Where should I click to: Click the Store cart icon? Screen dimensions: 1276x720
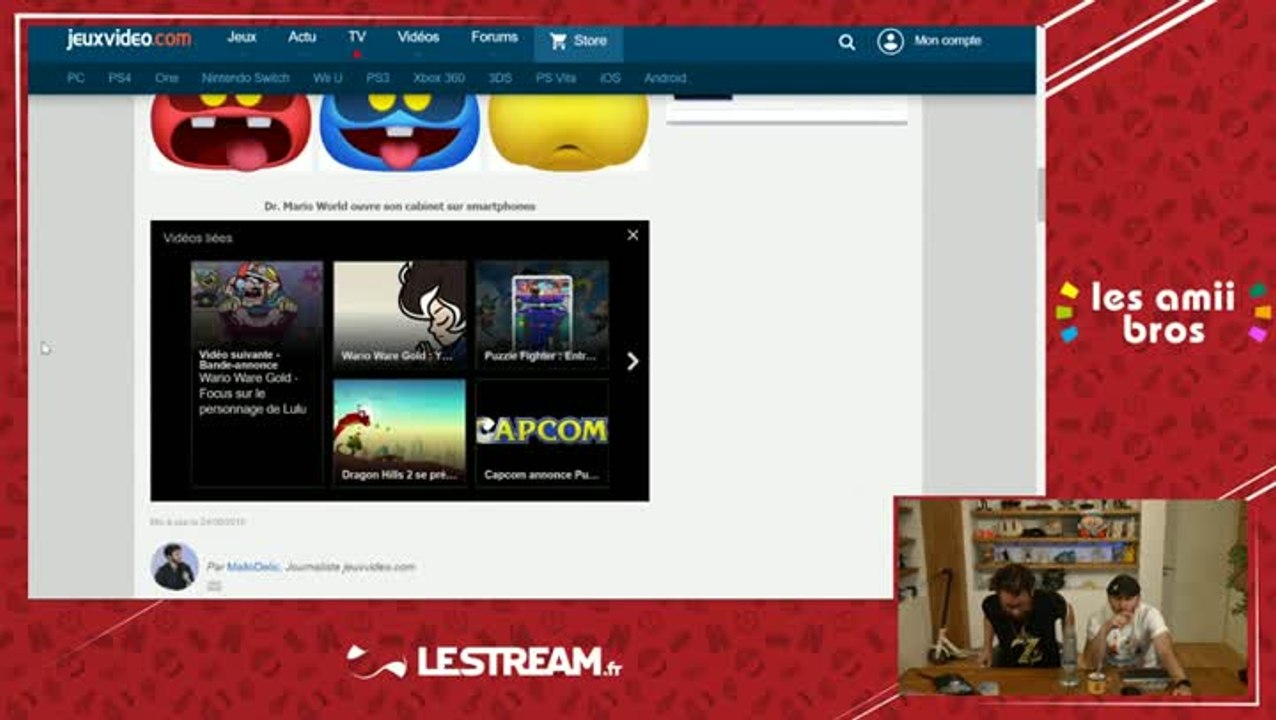(558, 41)
